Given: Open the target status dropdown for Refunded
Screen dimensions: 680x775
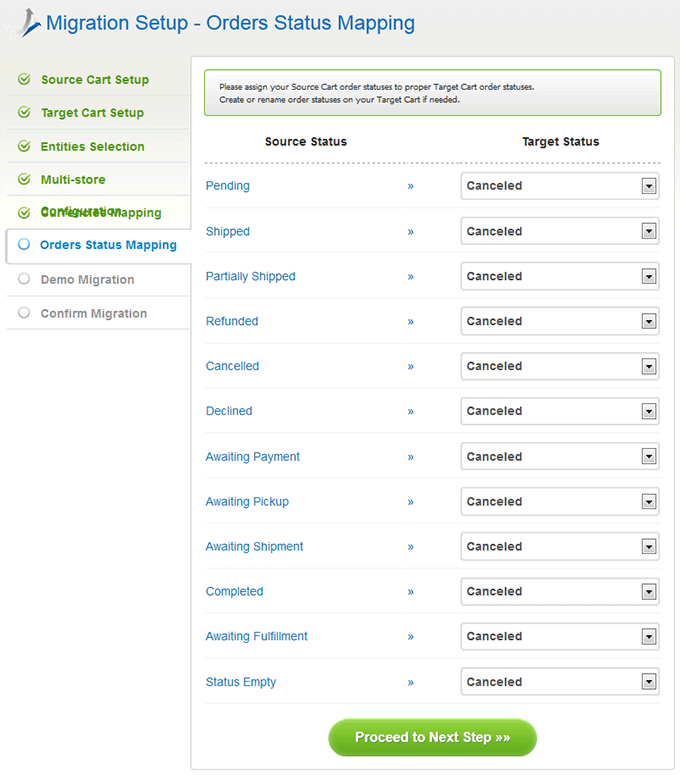Looking at the screenshot, I should 560,321.
